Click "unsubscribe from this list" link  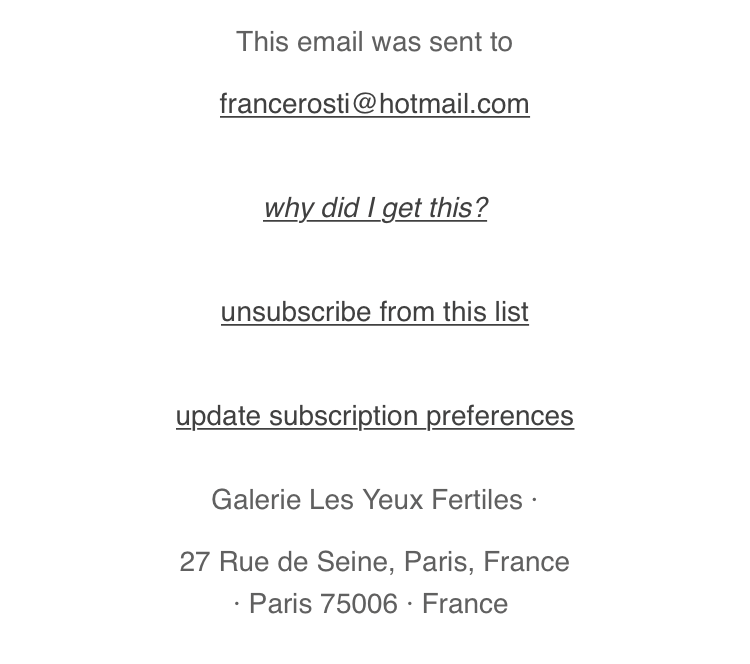[374, 312]
